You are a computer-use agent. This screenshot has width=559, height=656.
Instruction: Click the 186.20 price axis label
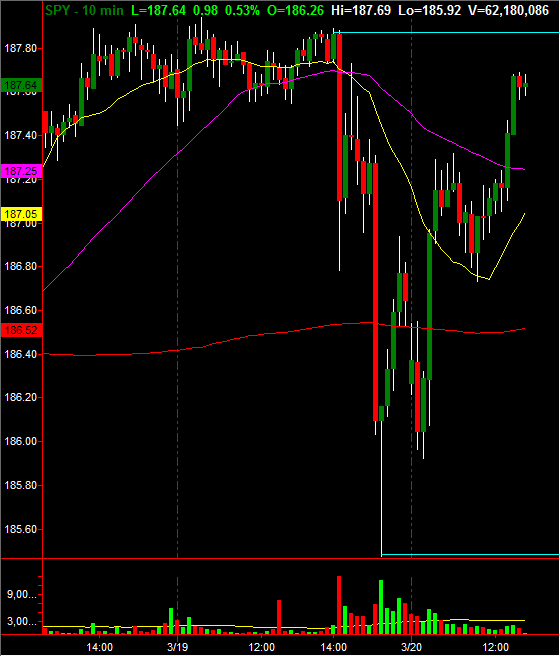click(20, 397)
